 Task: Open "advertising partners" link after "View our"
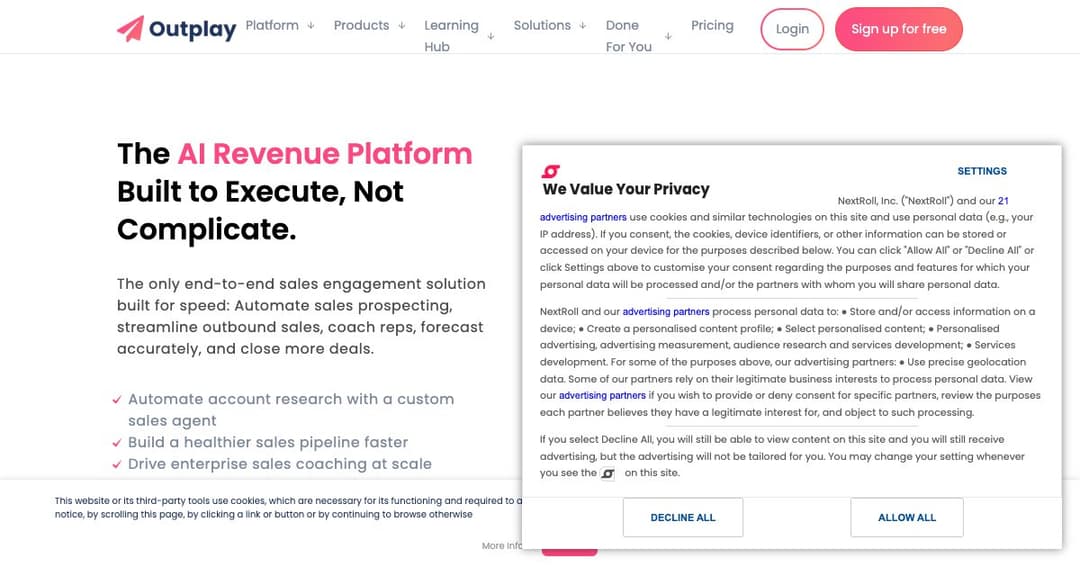602,395
